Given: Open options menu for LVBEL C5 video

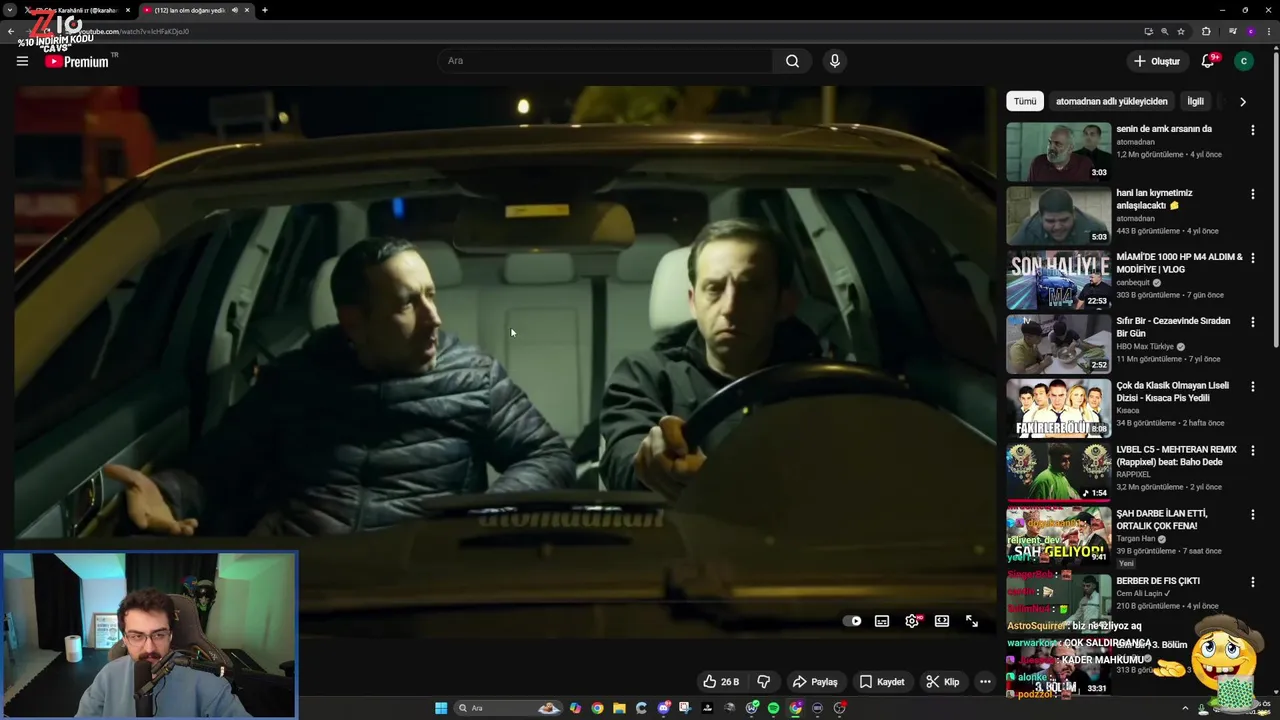Looking at the screenshot, I should tap(1252, 450).
